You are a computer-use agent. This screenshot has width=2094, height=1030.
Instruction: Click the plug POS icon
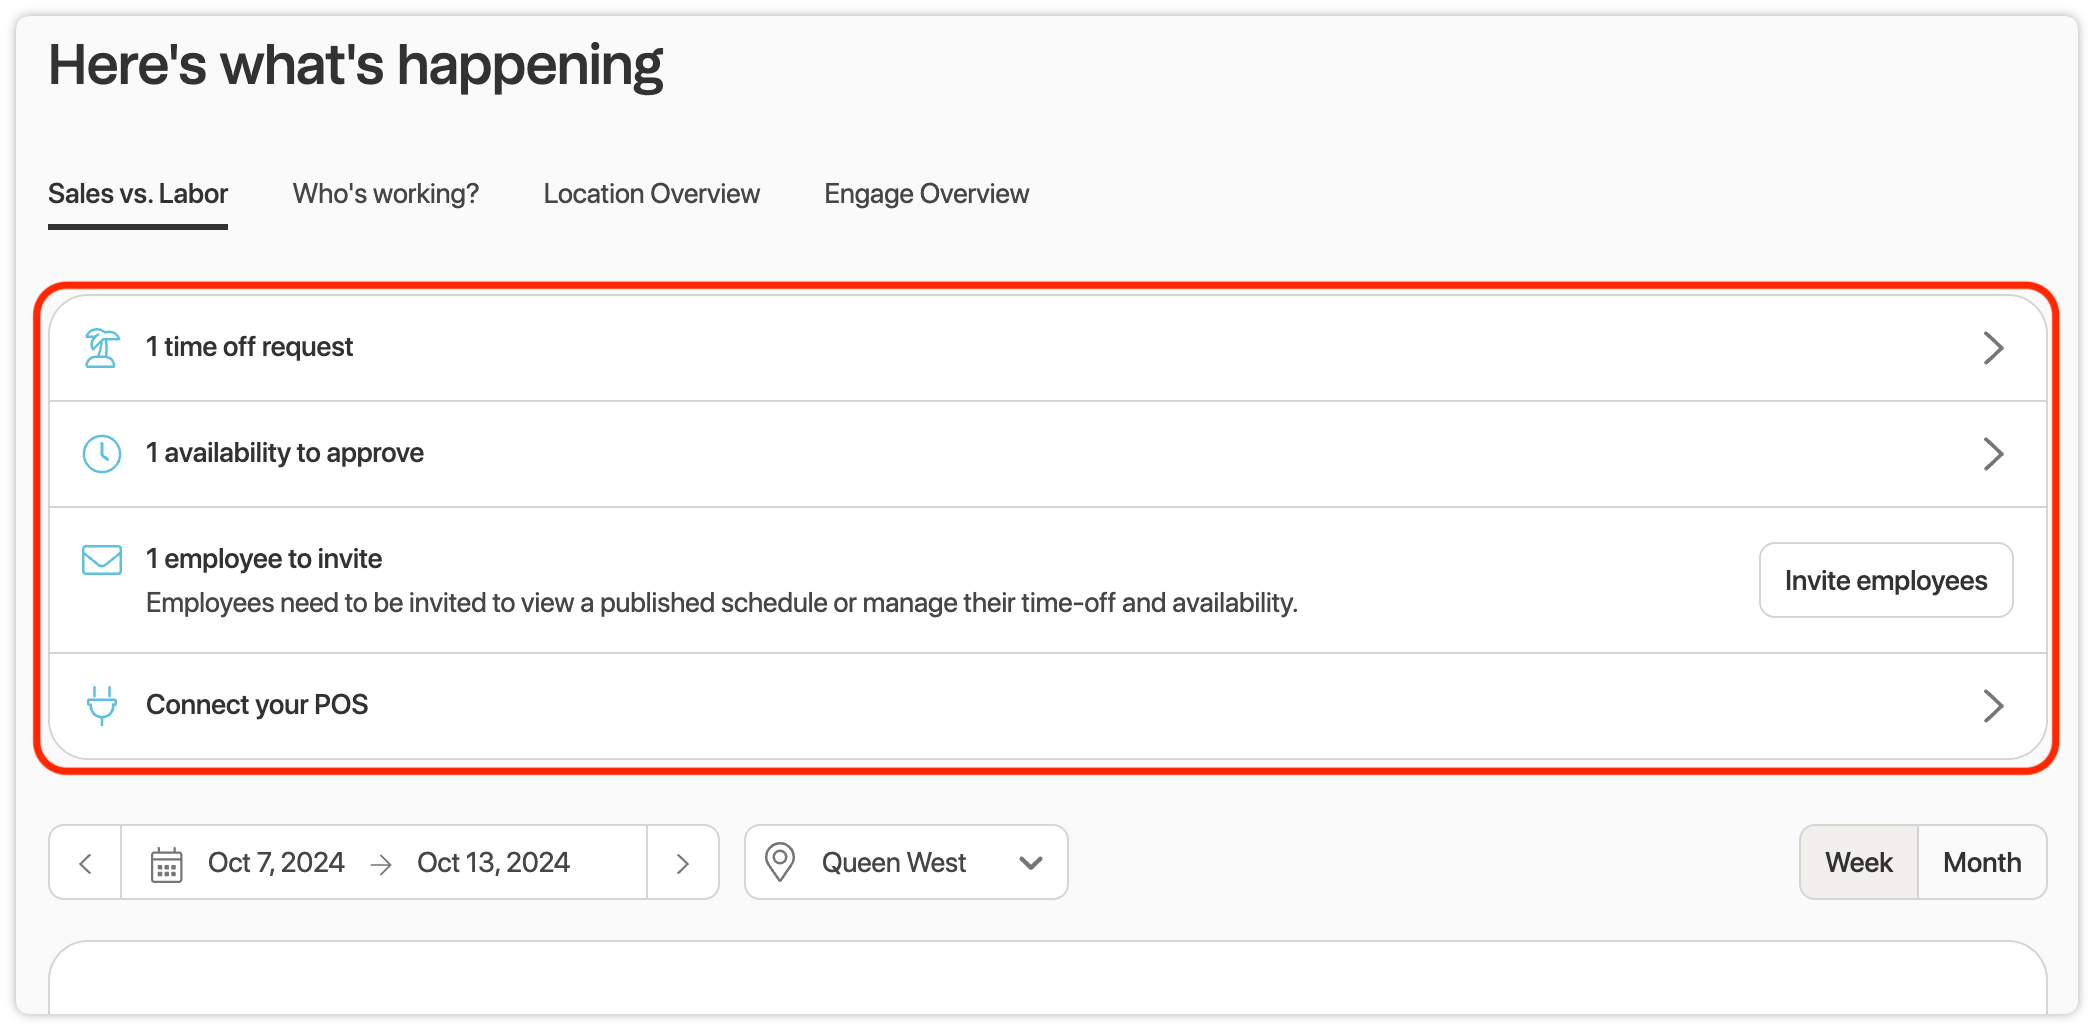101,705
